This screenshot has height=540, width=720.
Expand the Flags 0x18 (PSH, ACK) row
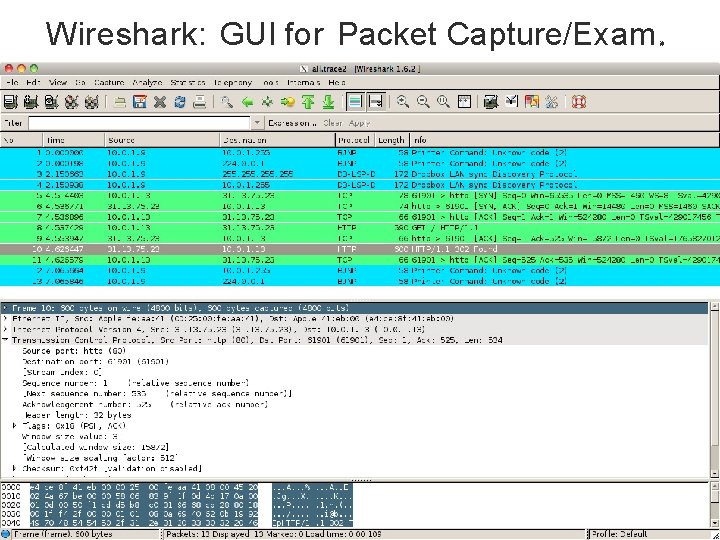pyautogui.click(x=15, y=426)
